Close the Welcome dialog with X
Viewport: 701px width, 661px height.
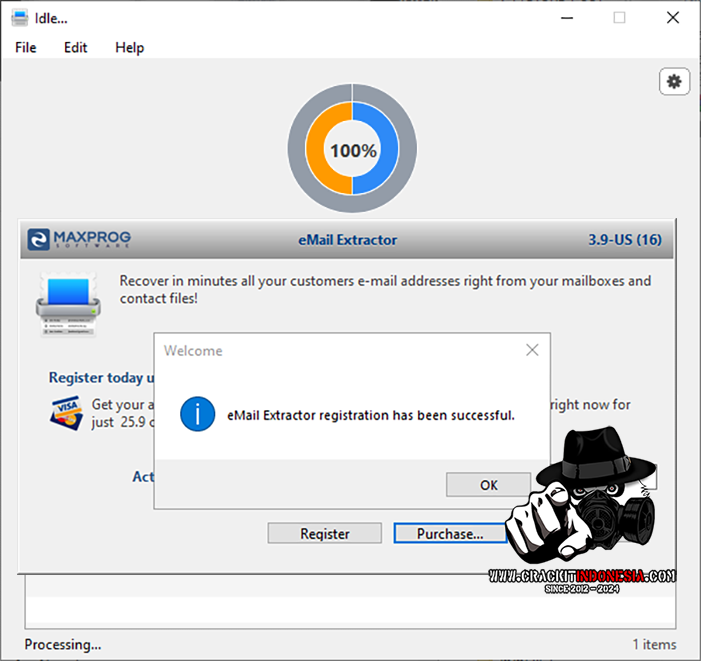pyautogui.click(x=532, y=350)
